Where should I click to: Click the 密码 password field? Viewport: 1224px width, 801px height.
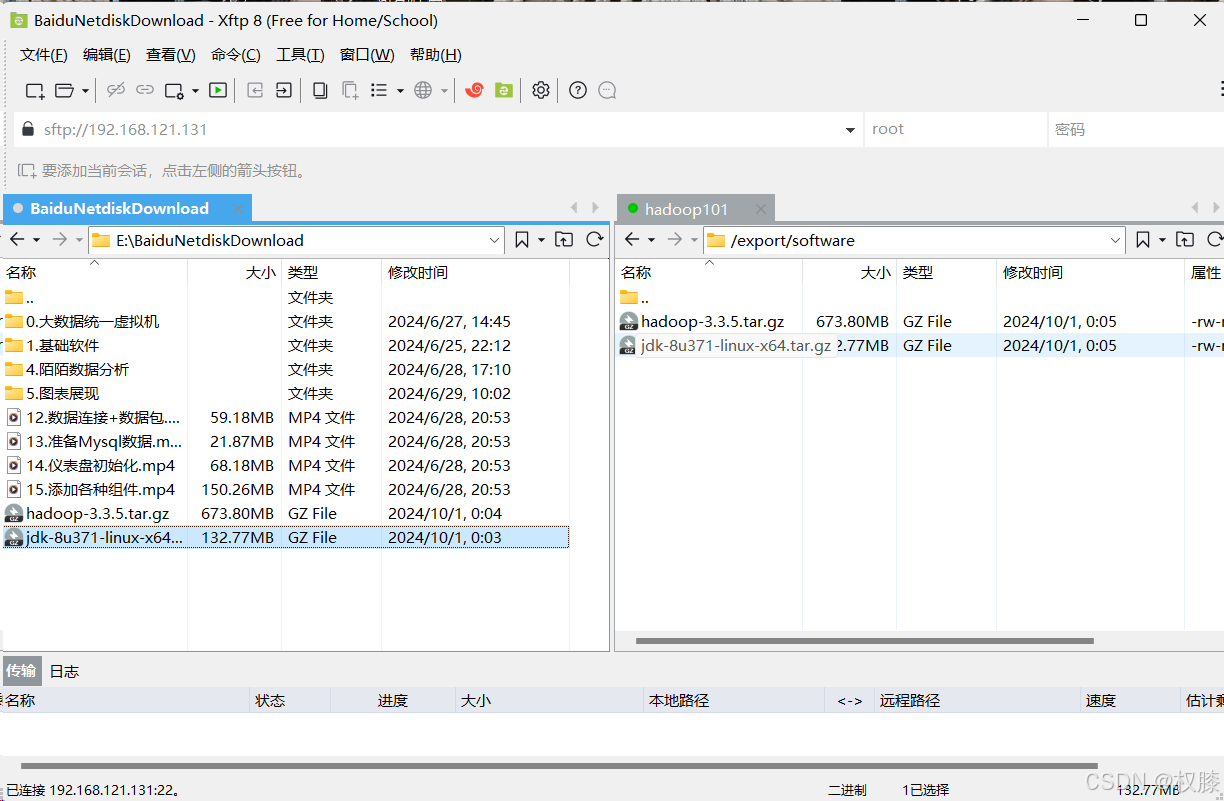[1137, 129]
